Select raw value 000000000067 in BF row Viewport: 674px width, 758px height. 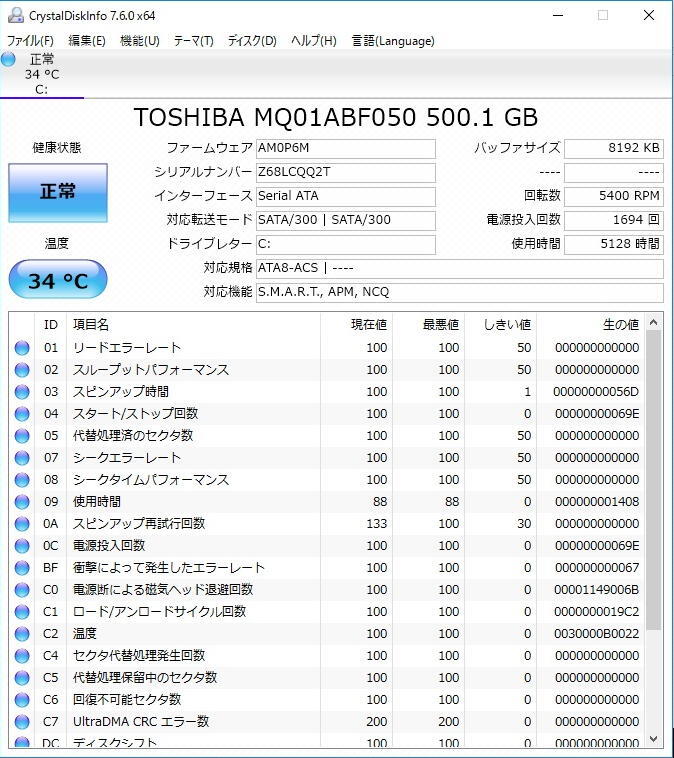tap(597, 568)
